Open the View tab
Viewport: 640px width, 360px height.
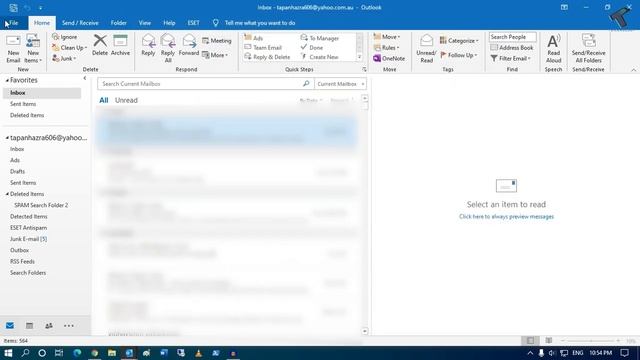pos(144,23)
